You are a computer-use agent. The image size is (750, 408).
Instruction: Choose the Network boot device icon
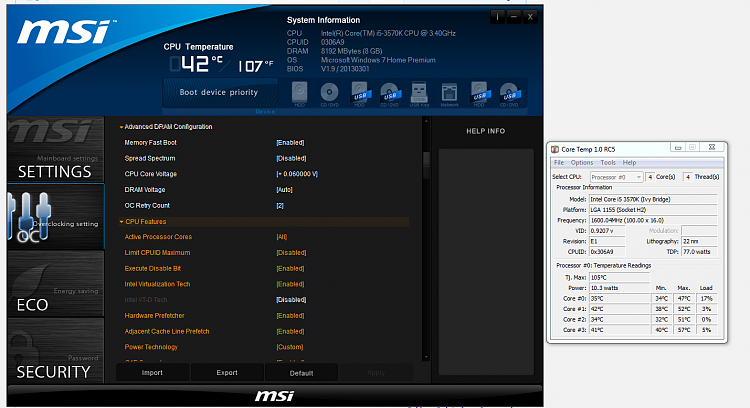point(449,93)
